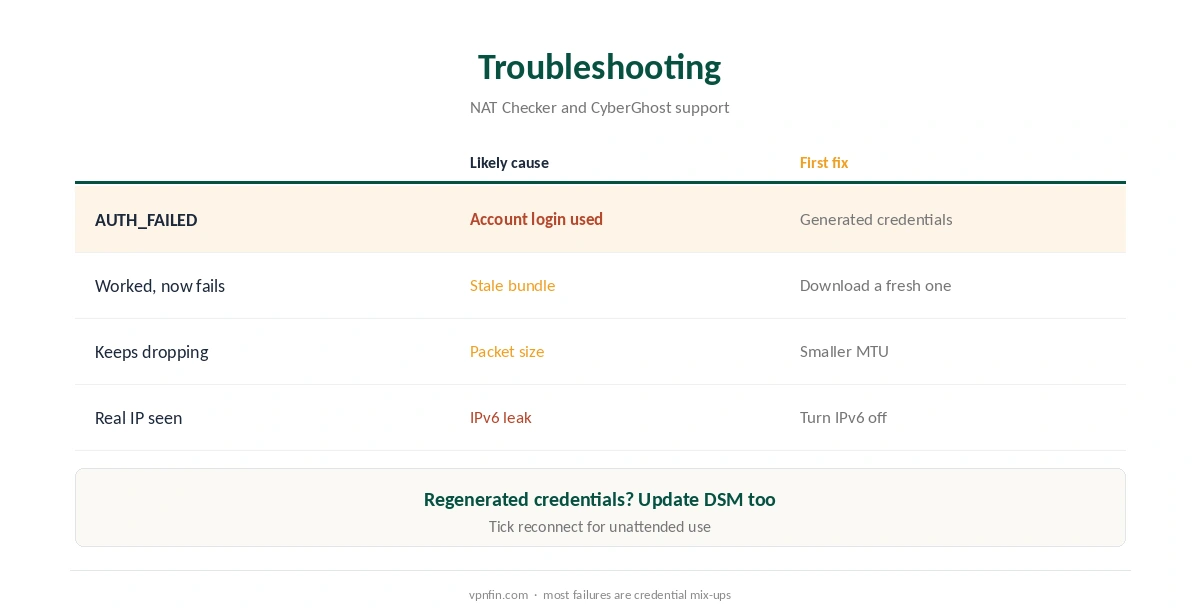Click the 'First fix' column header
This screenshot has width=1200, height=614.
tap(824, 163)
